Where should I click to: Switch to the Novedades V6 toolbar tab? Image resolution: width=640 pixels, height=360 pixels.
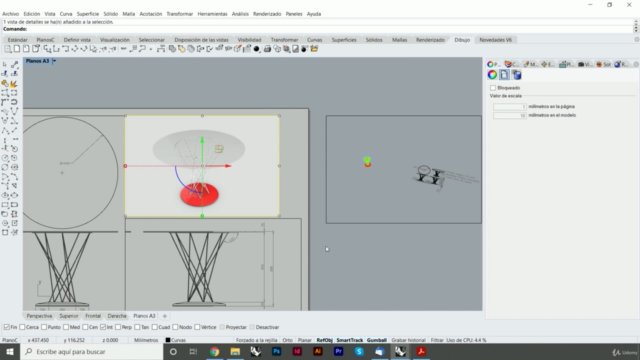[495, 40]
